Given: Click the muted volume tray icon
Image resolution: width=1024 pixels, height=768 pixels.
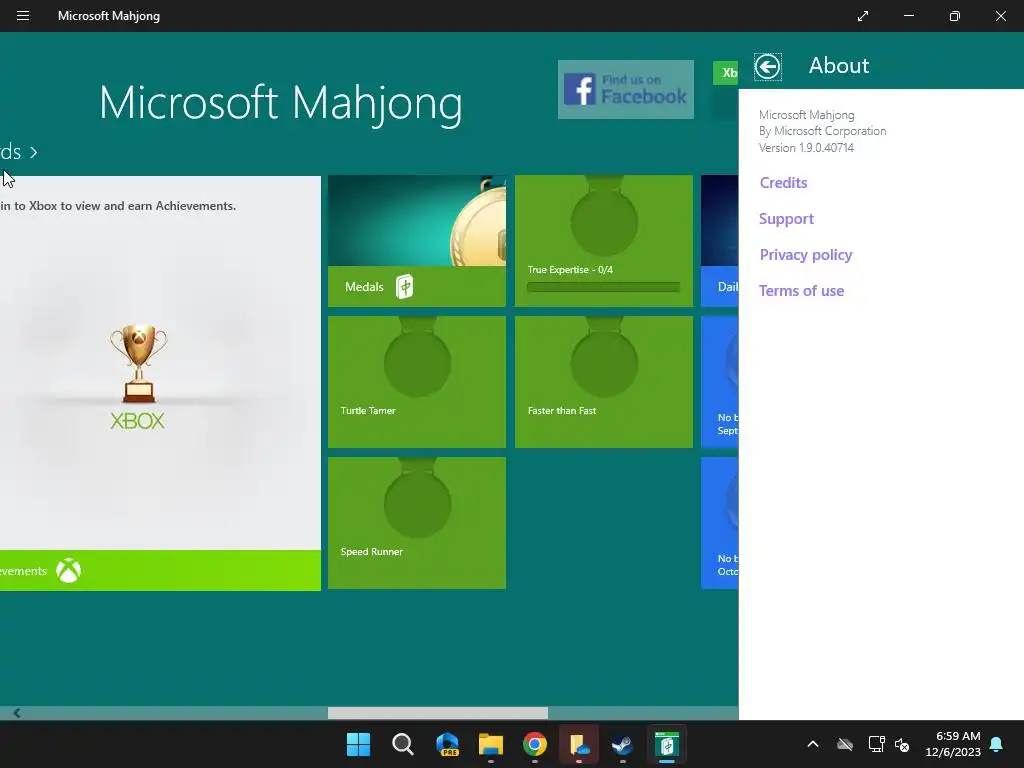Looking at the screenshot, I should (x=902, y=744).
